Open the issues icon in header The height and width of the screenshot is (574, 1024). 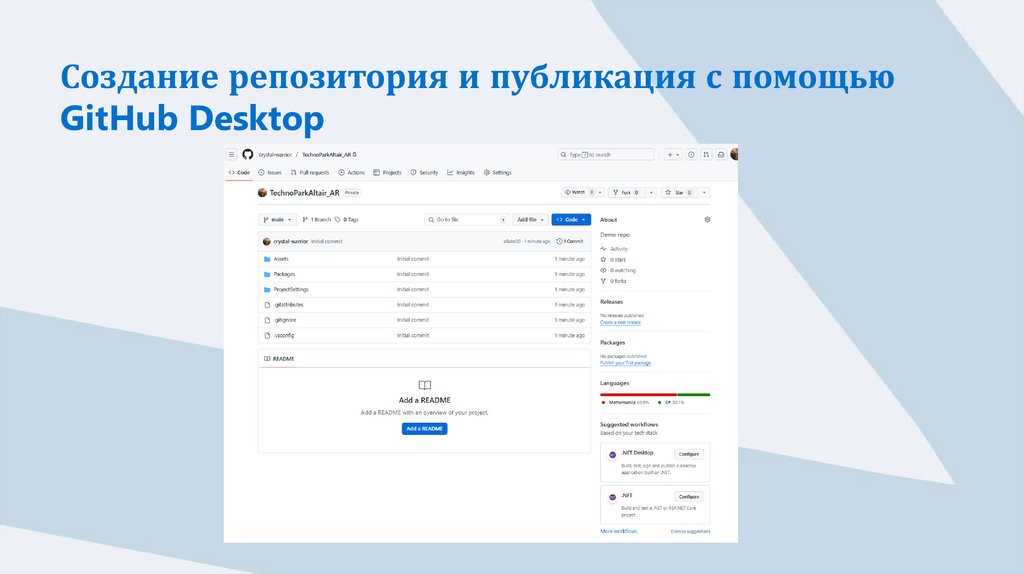[x=691, y=155]
